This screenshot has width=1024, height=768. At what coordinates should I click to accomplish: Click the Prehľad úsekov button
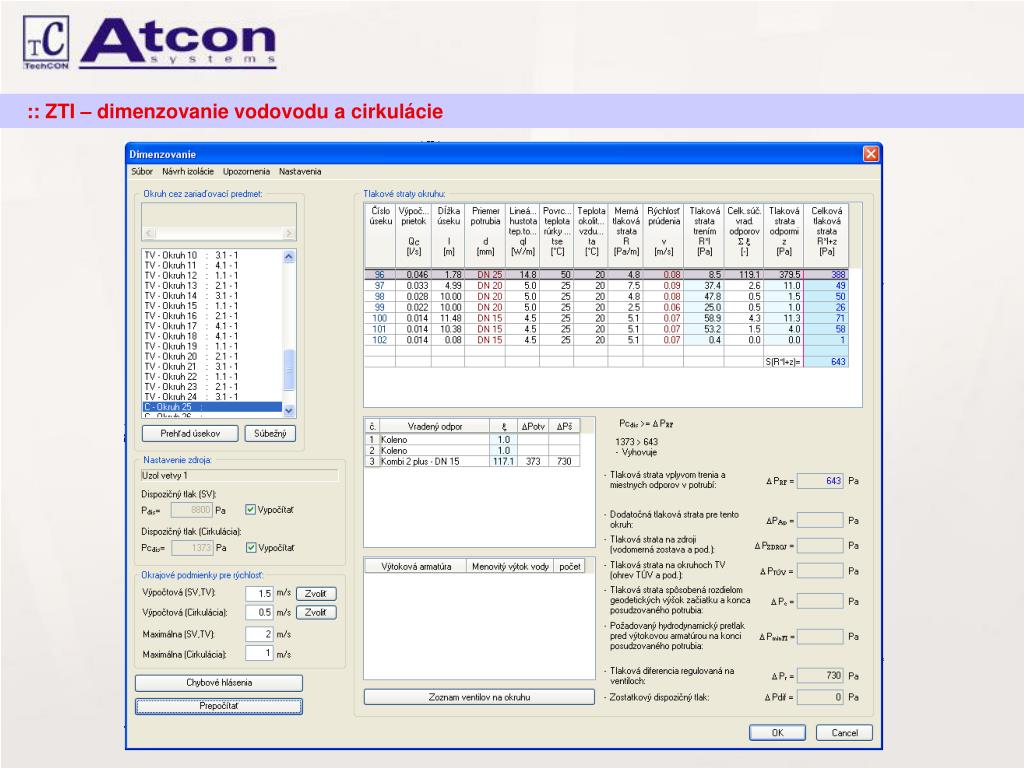tap(189, 433)
